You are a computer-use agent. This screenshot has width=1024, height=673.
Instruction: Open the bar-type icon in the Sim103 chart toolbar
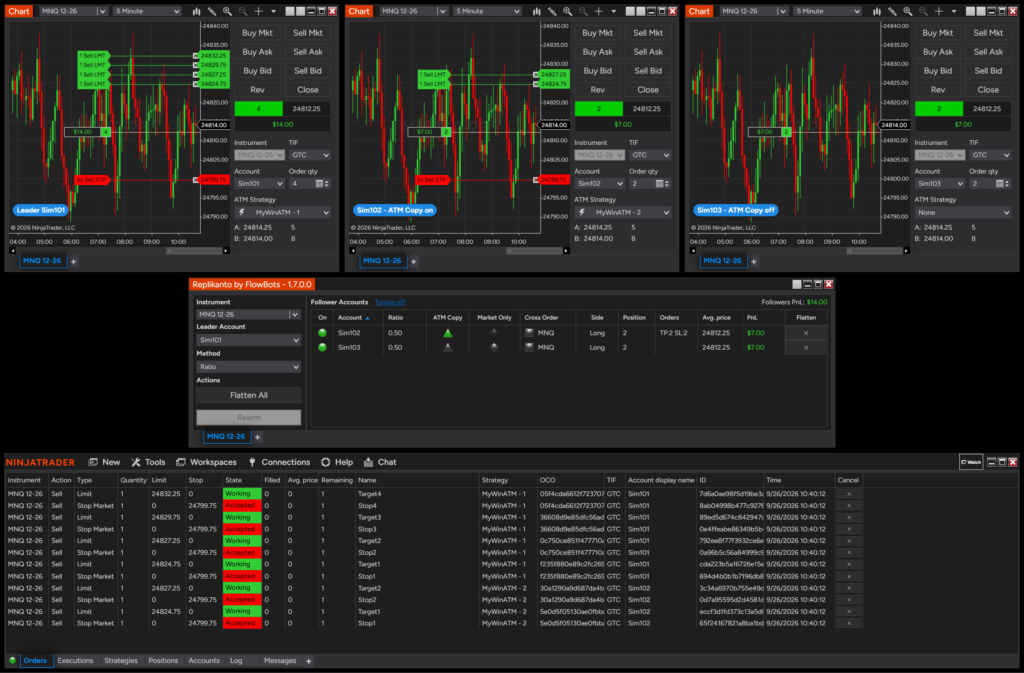[876, 11]
